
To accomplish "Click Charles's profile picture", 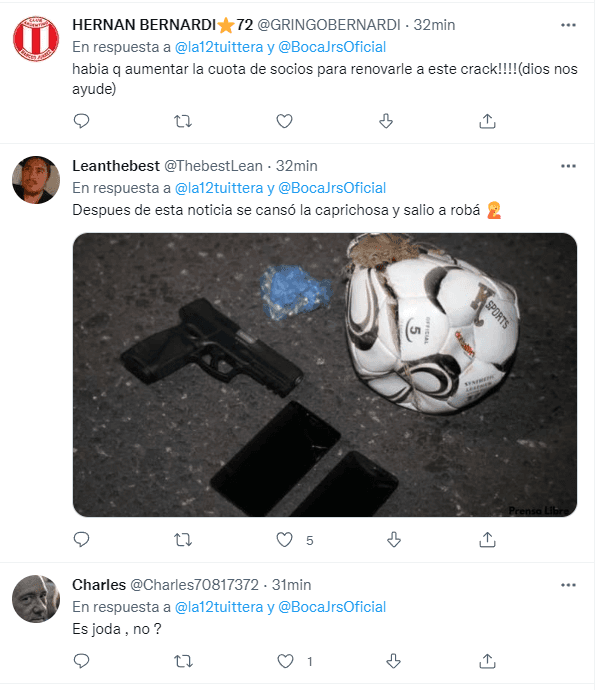I will click(x=36, y=598).
